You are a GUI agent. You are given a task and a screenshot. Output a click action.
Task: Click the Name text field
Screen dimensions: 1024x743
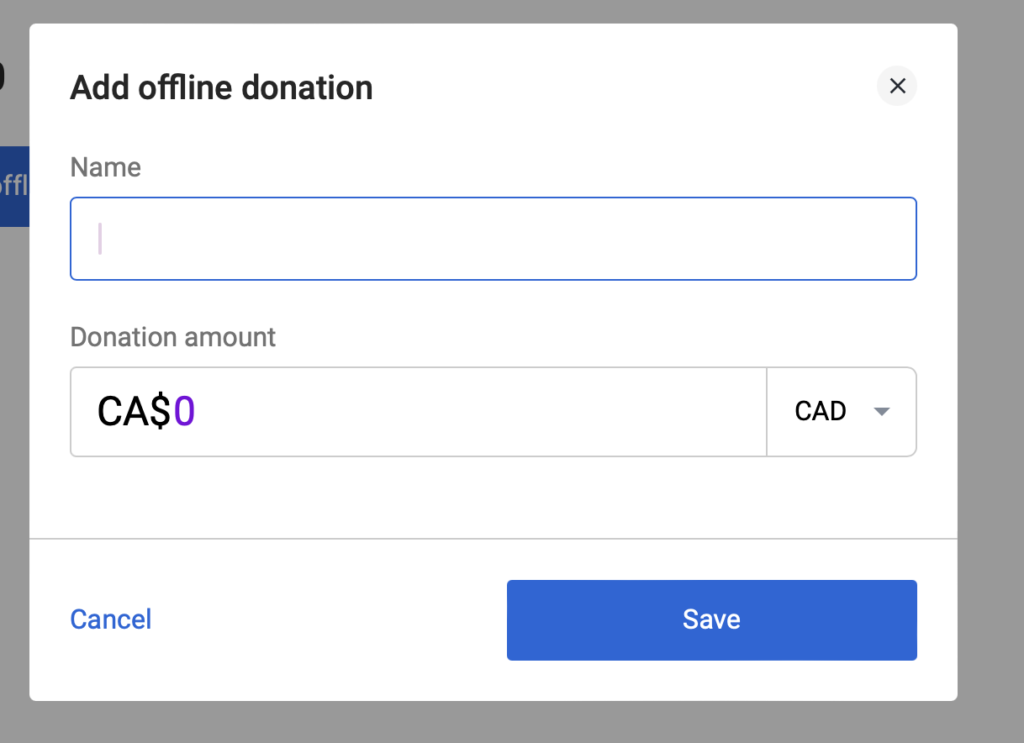[x=493, y=239]
